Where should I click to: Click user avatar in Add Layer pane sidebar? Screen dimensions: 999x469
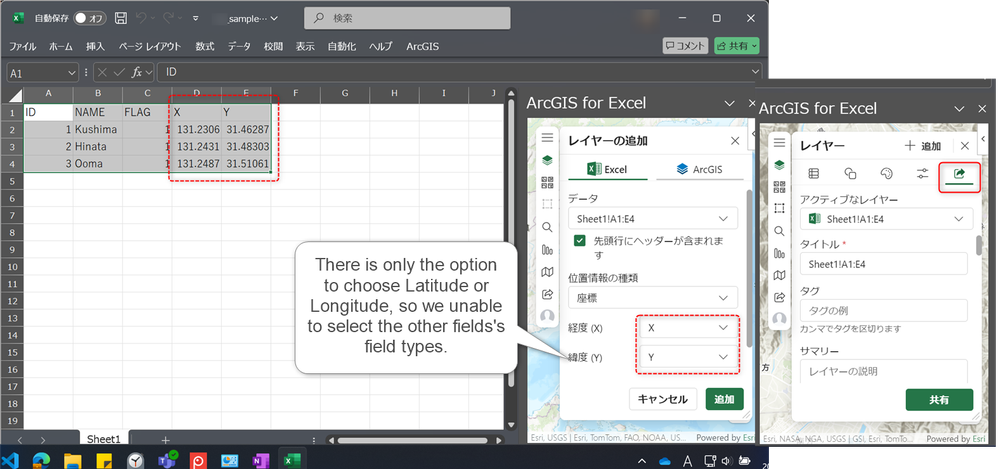(x=547, y=317)
